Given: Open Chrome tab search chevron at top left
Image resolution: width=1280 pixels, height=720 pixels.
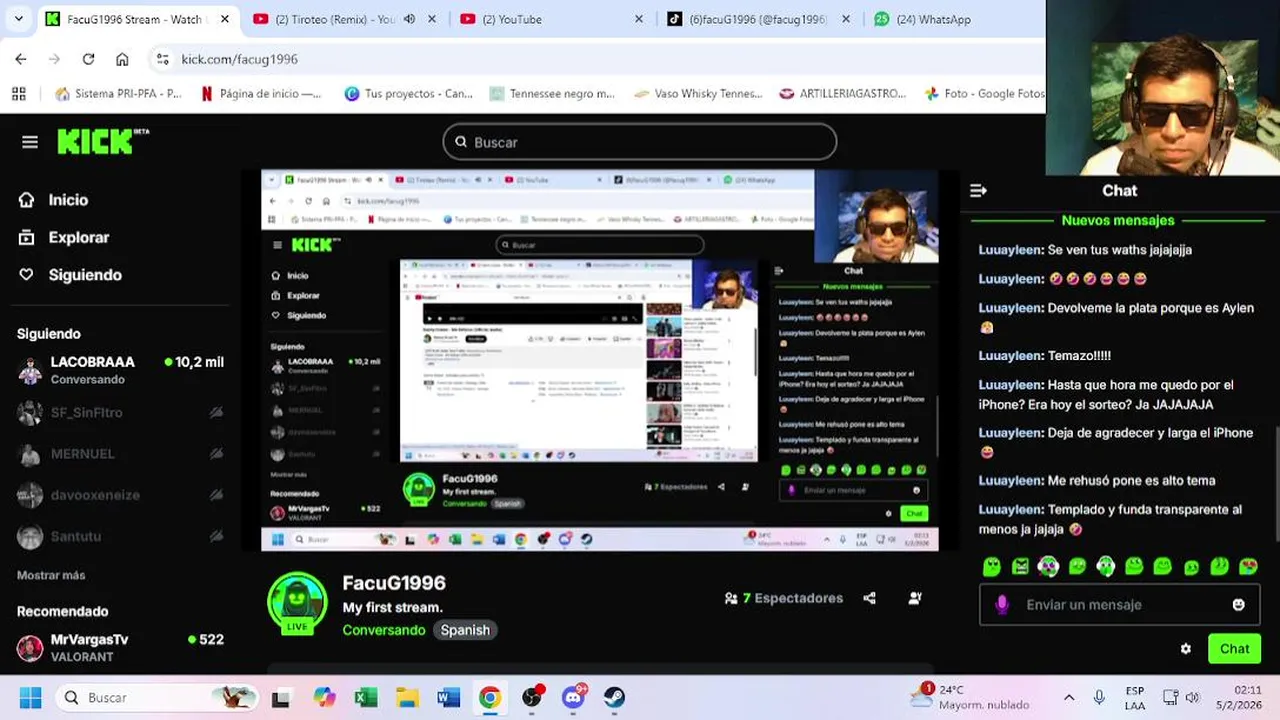Looking at the screenshot, I should 18,19.
